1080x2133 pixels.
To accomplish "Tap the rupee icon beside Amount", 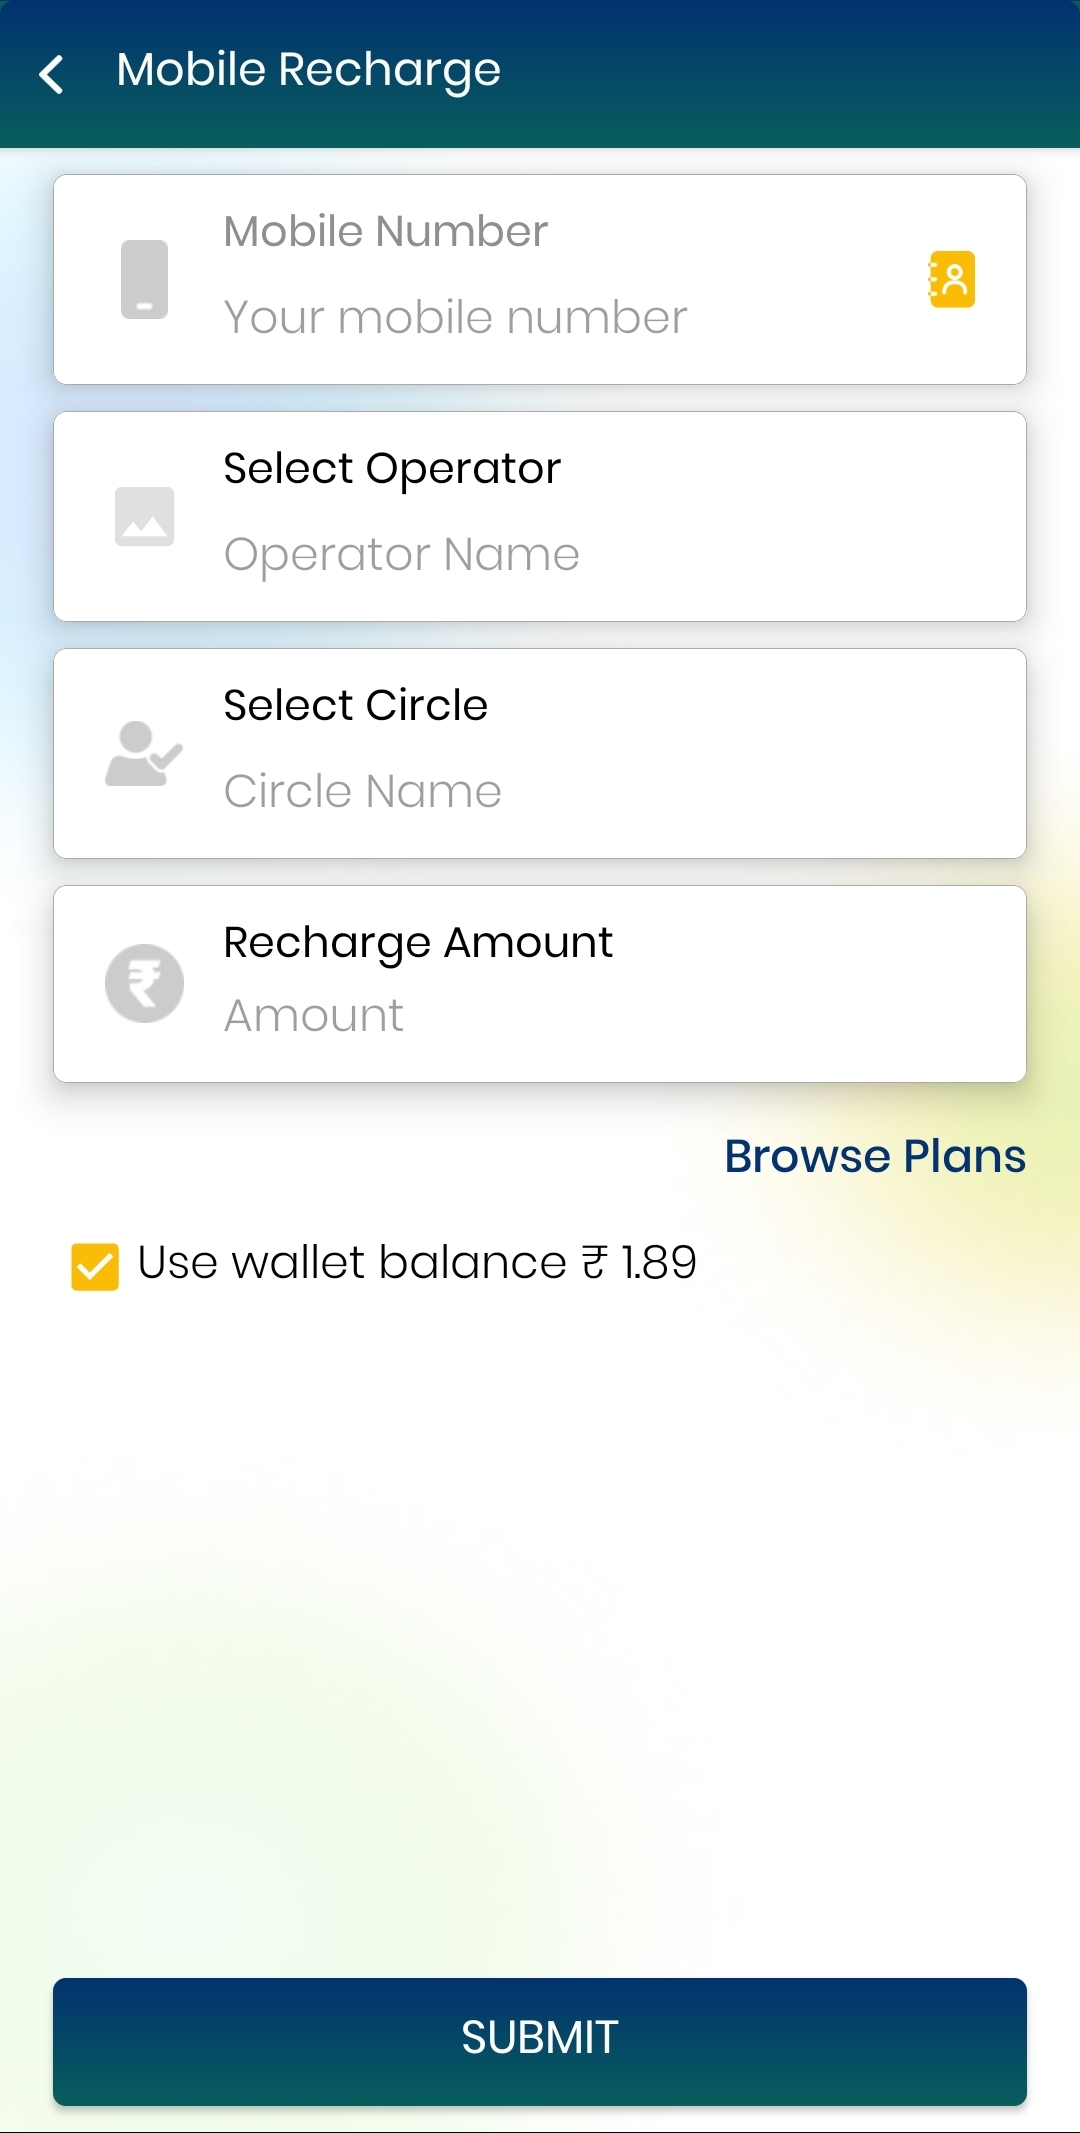I will [145, 983].
